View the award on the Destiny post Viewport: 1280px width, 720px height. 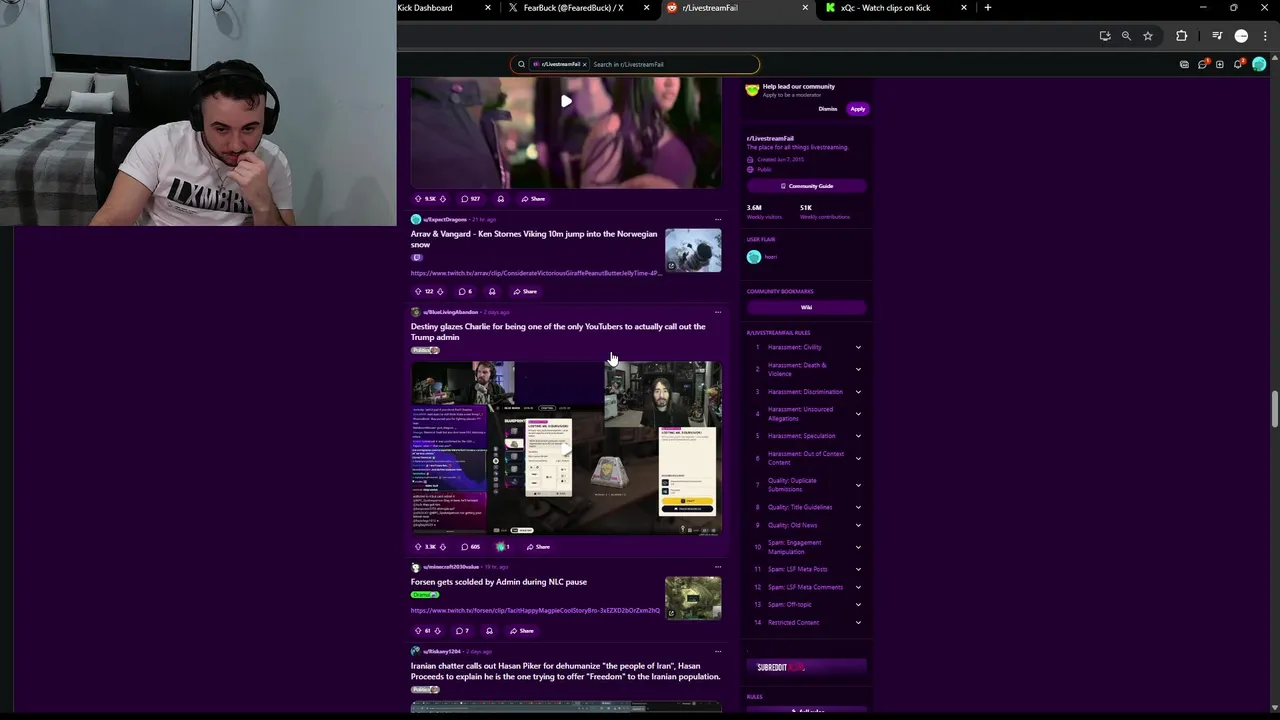[x=503, y=546]
